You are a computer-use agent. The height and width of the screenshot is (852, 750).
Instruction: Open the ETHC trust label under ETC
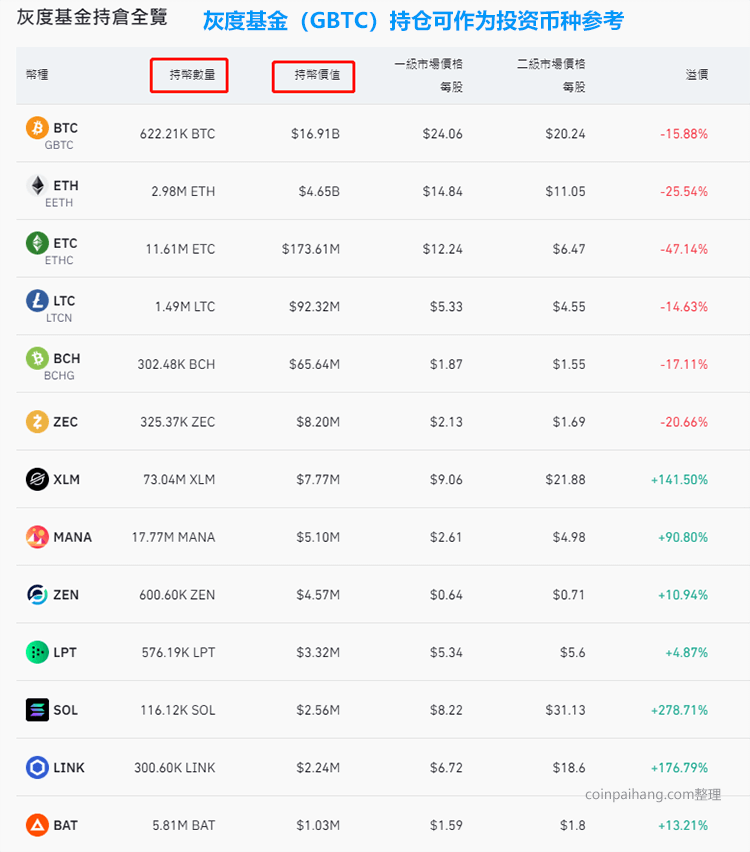59,260
